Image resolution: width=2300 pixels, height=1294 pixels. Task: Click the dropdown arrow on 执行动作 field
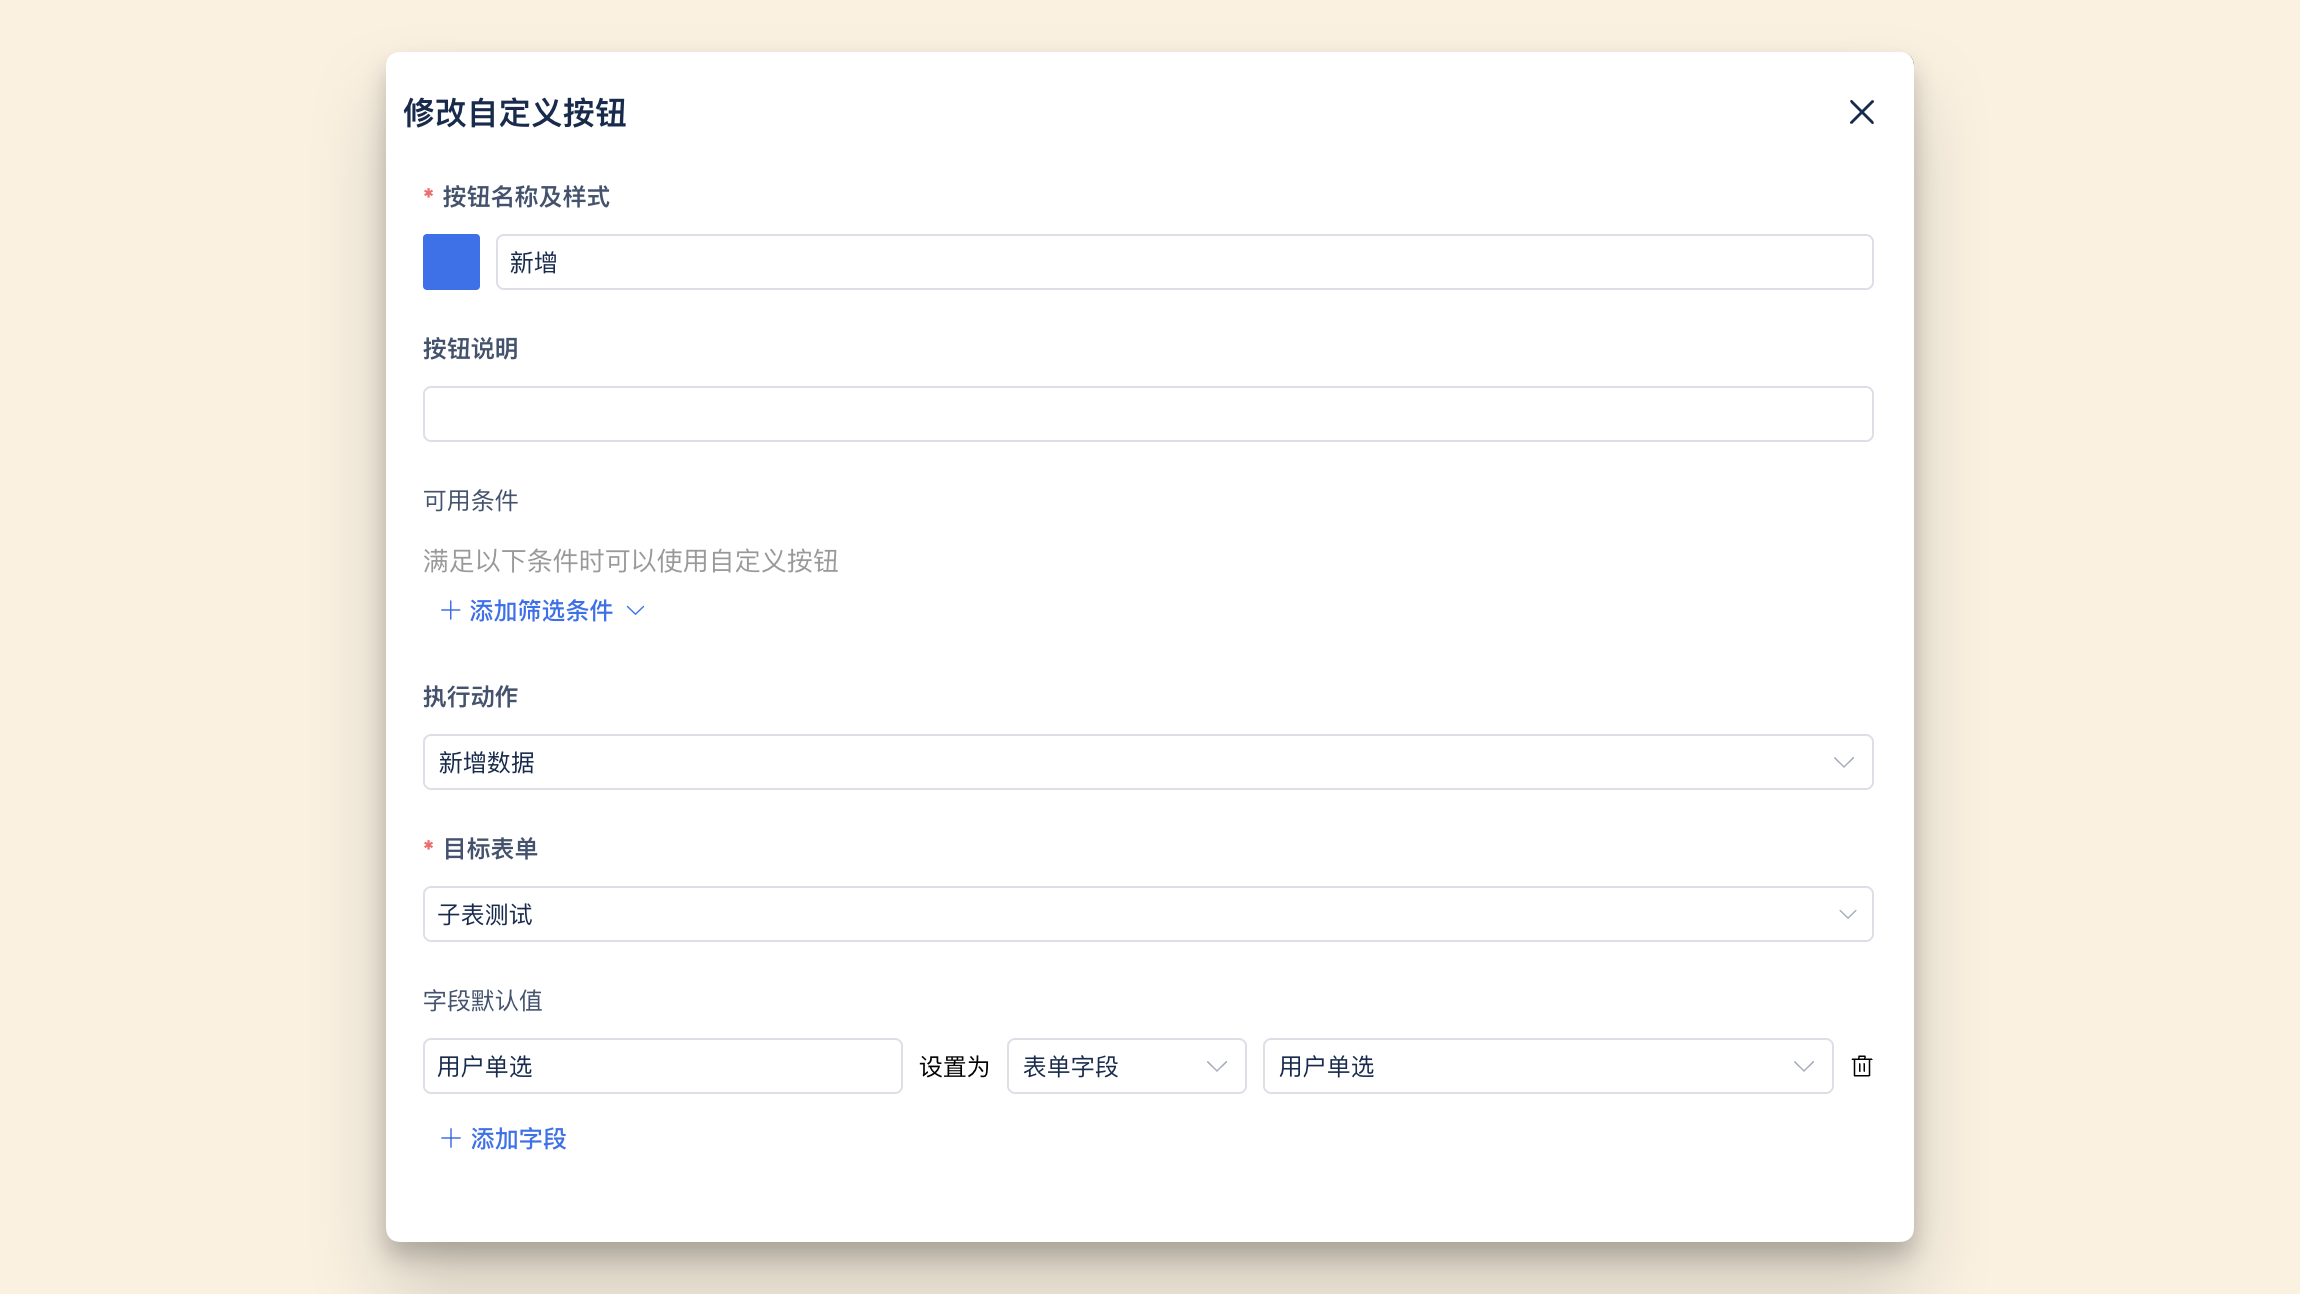point(1843,761)
